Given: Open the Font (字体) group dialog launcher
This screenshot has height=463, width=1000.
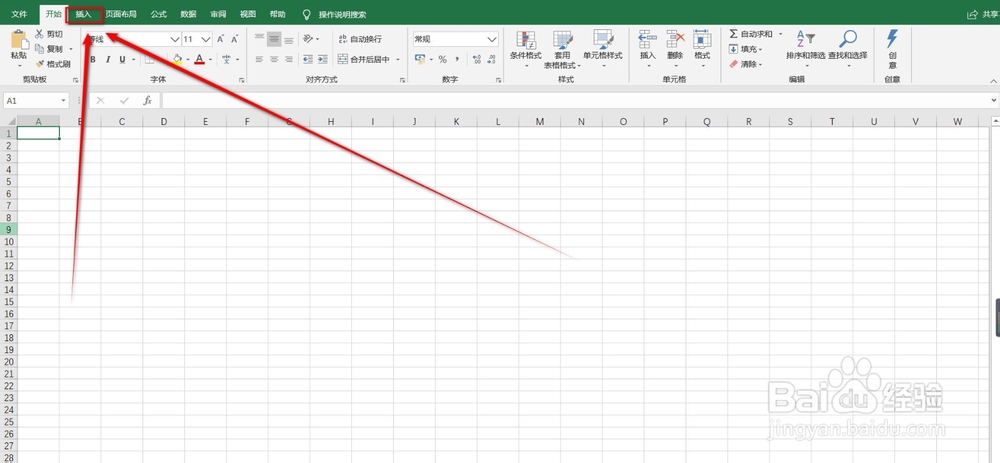Looking at the screenshot, I should pos(242,80).
